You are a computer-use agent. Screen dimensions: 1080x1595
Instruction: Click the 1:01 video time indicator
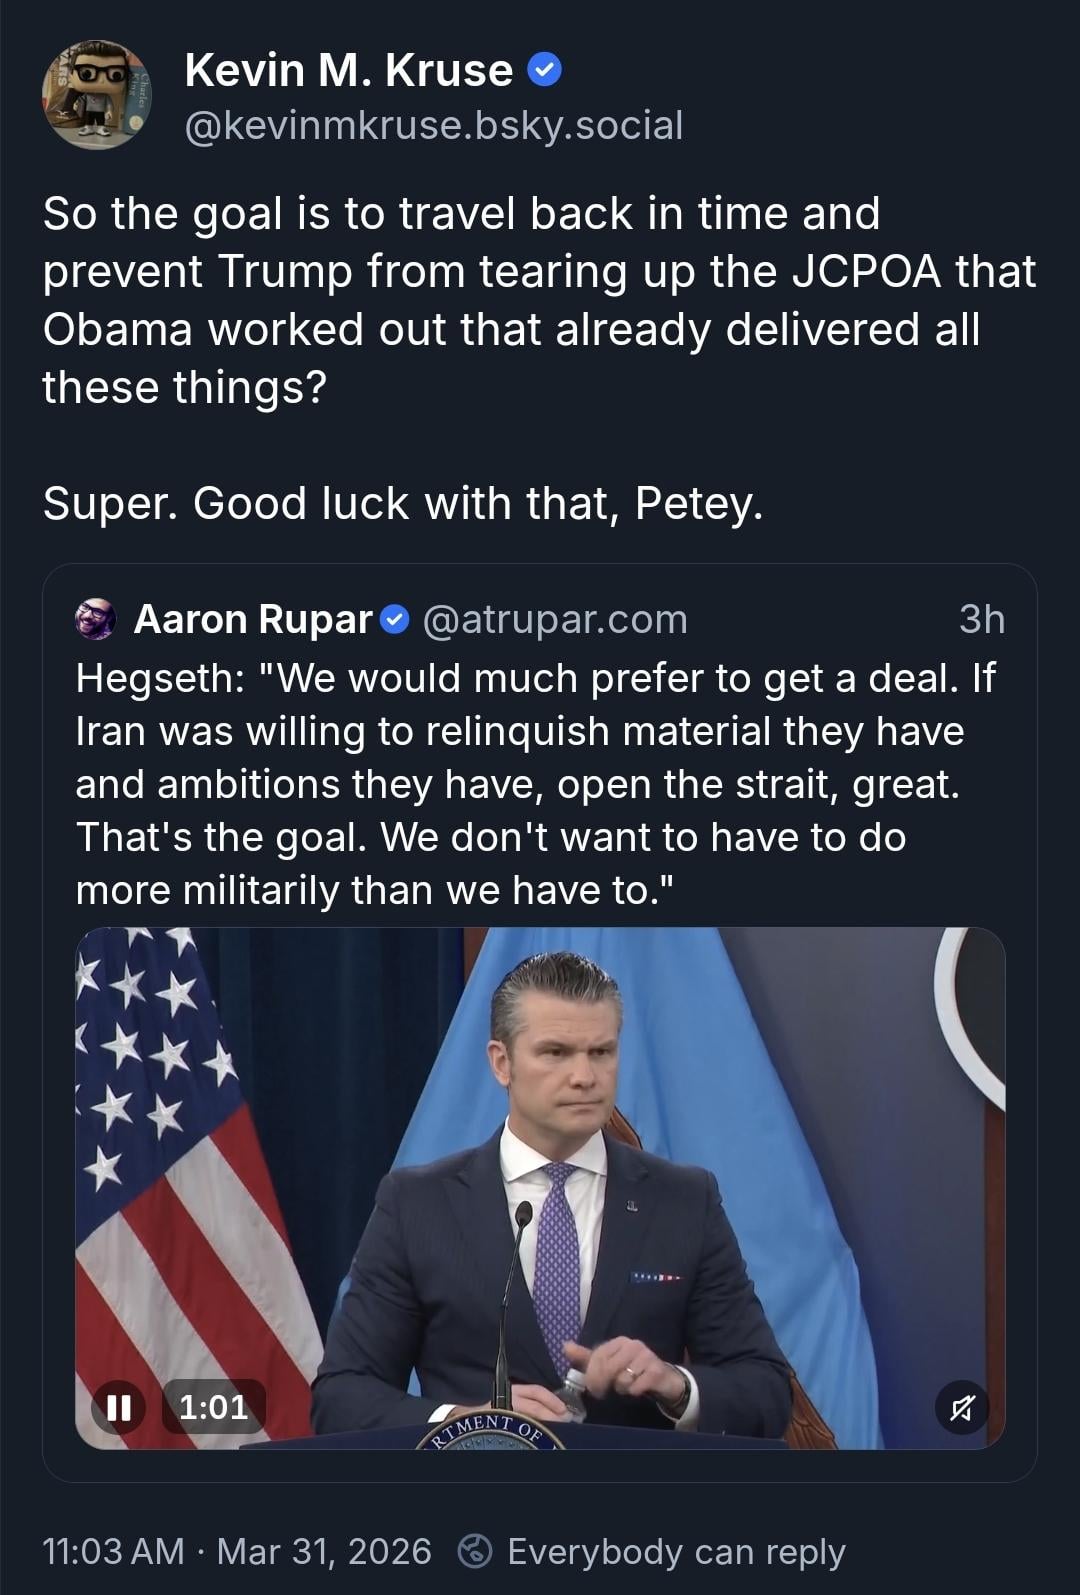[x=213, y=1407]
